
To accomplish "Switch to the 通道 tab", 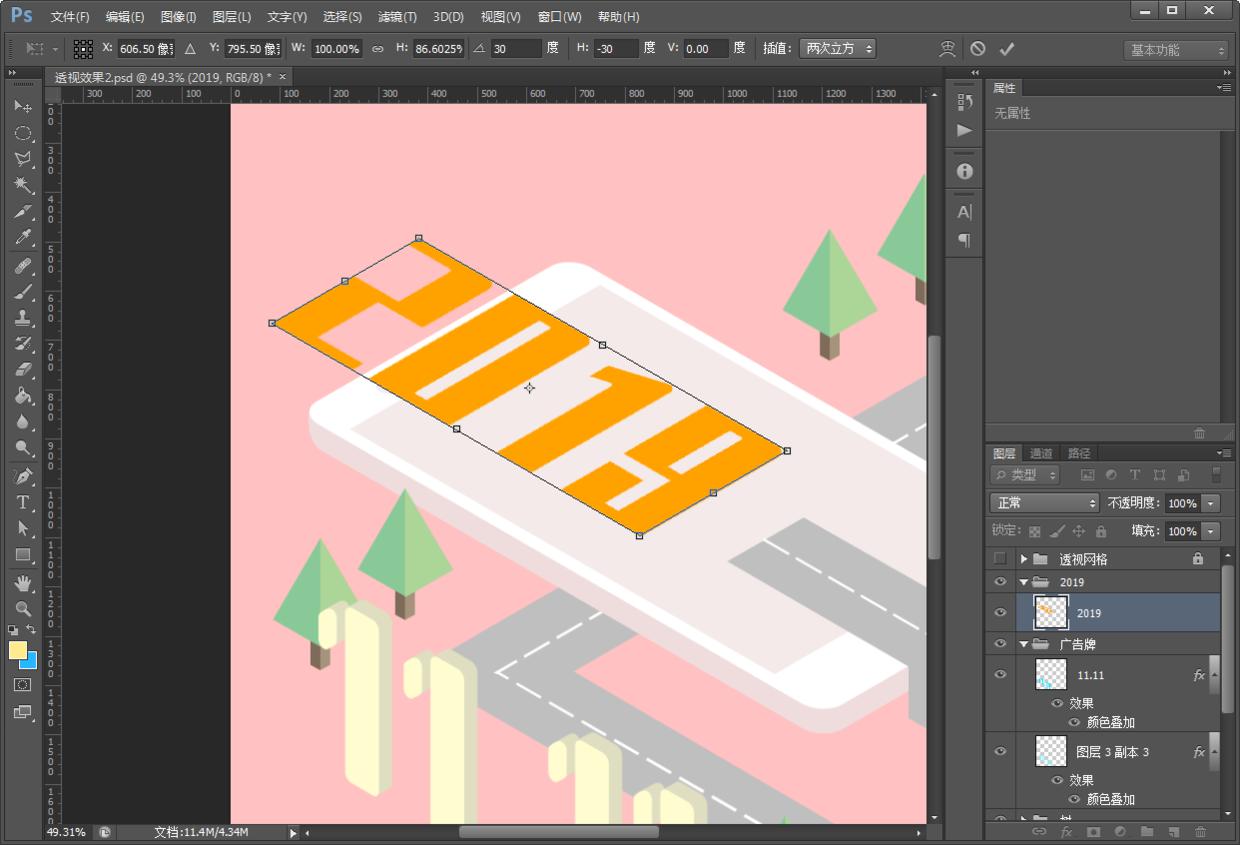I will [x=1041, y=453].
